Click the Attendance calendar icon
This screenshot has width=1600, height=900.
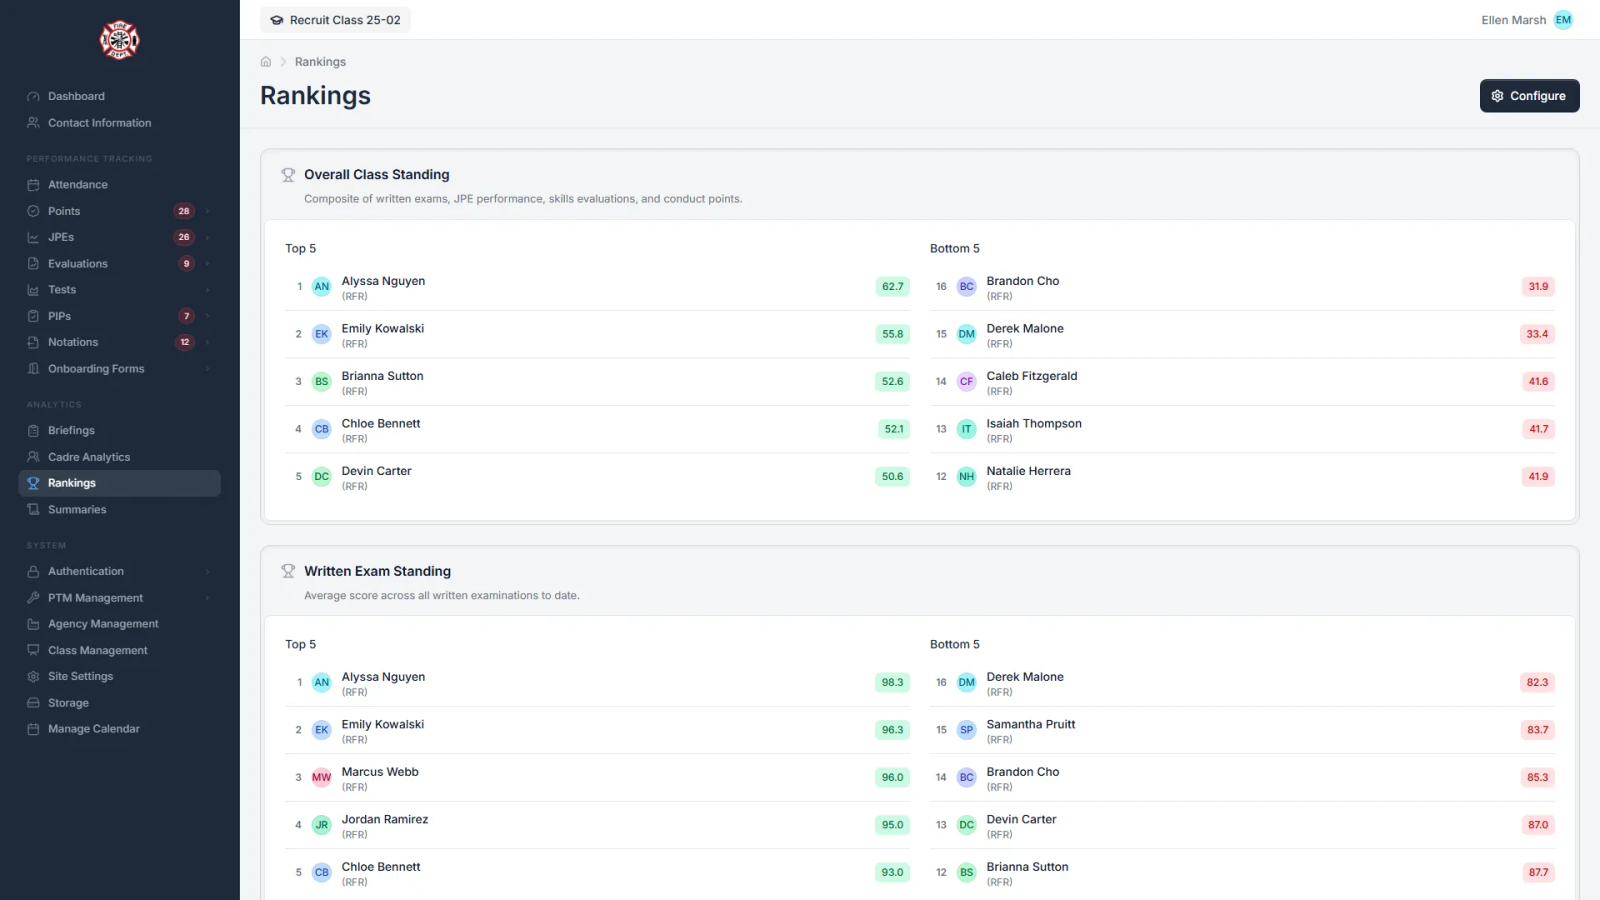33,185
